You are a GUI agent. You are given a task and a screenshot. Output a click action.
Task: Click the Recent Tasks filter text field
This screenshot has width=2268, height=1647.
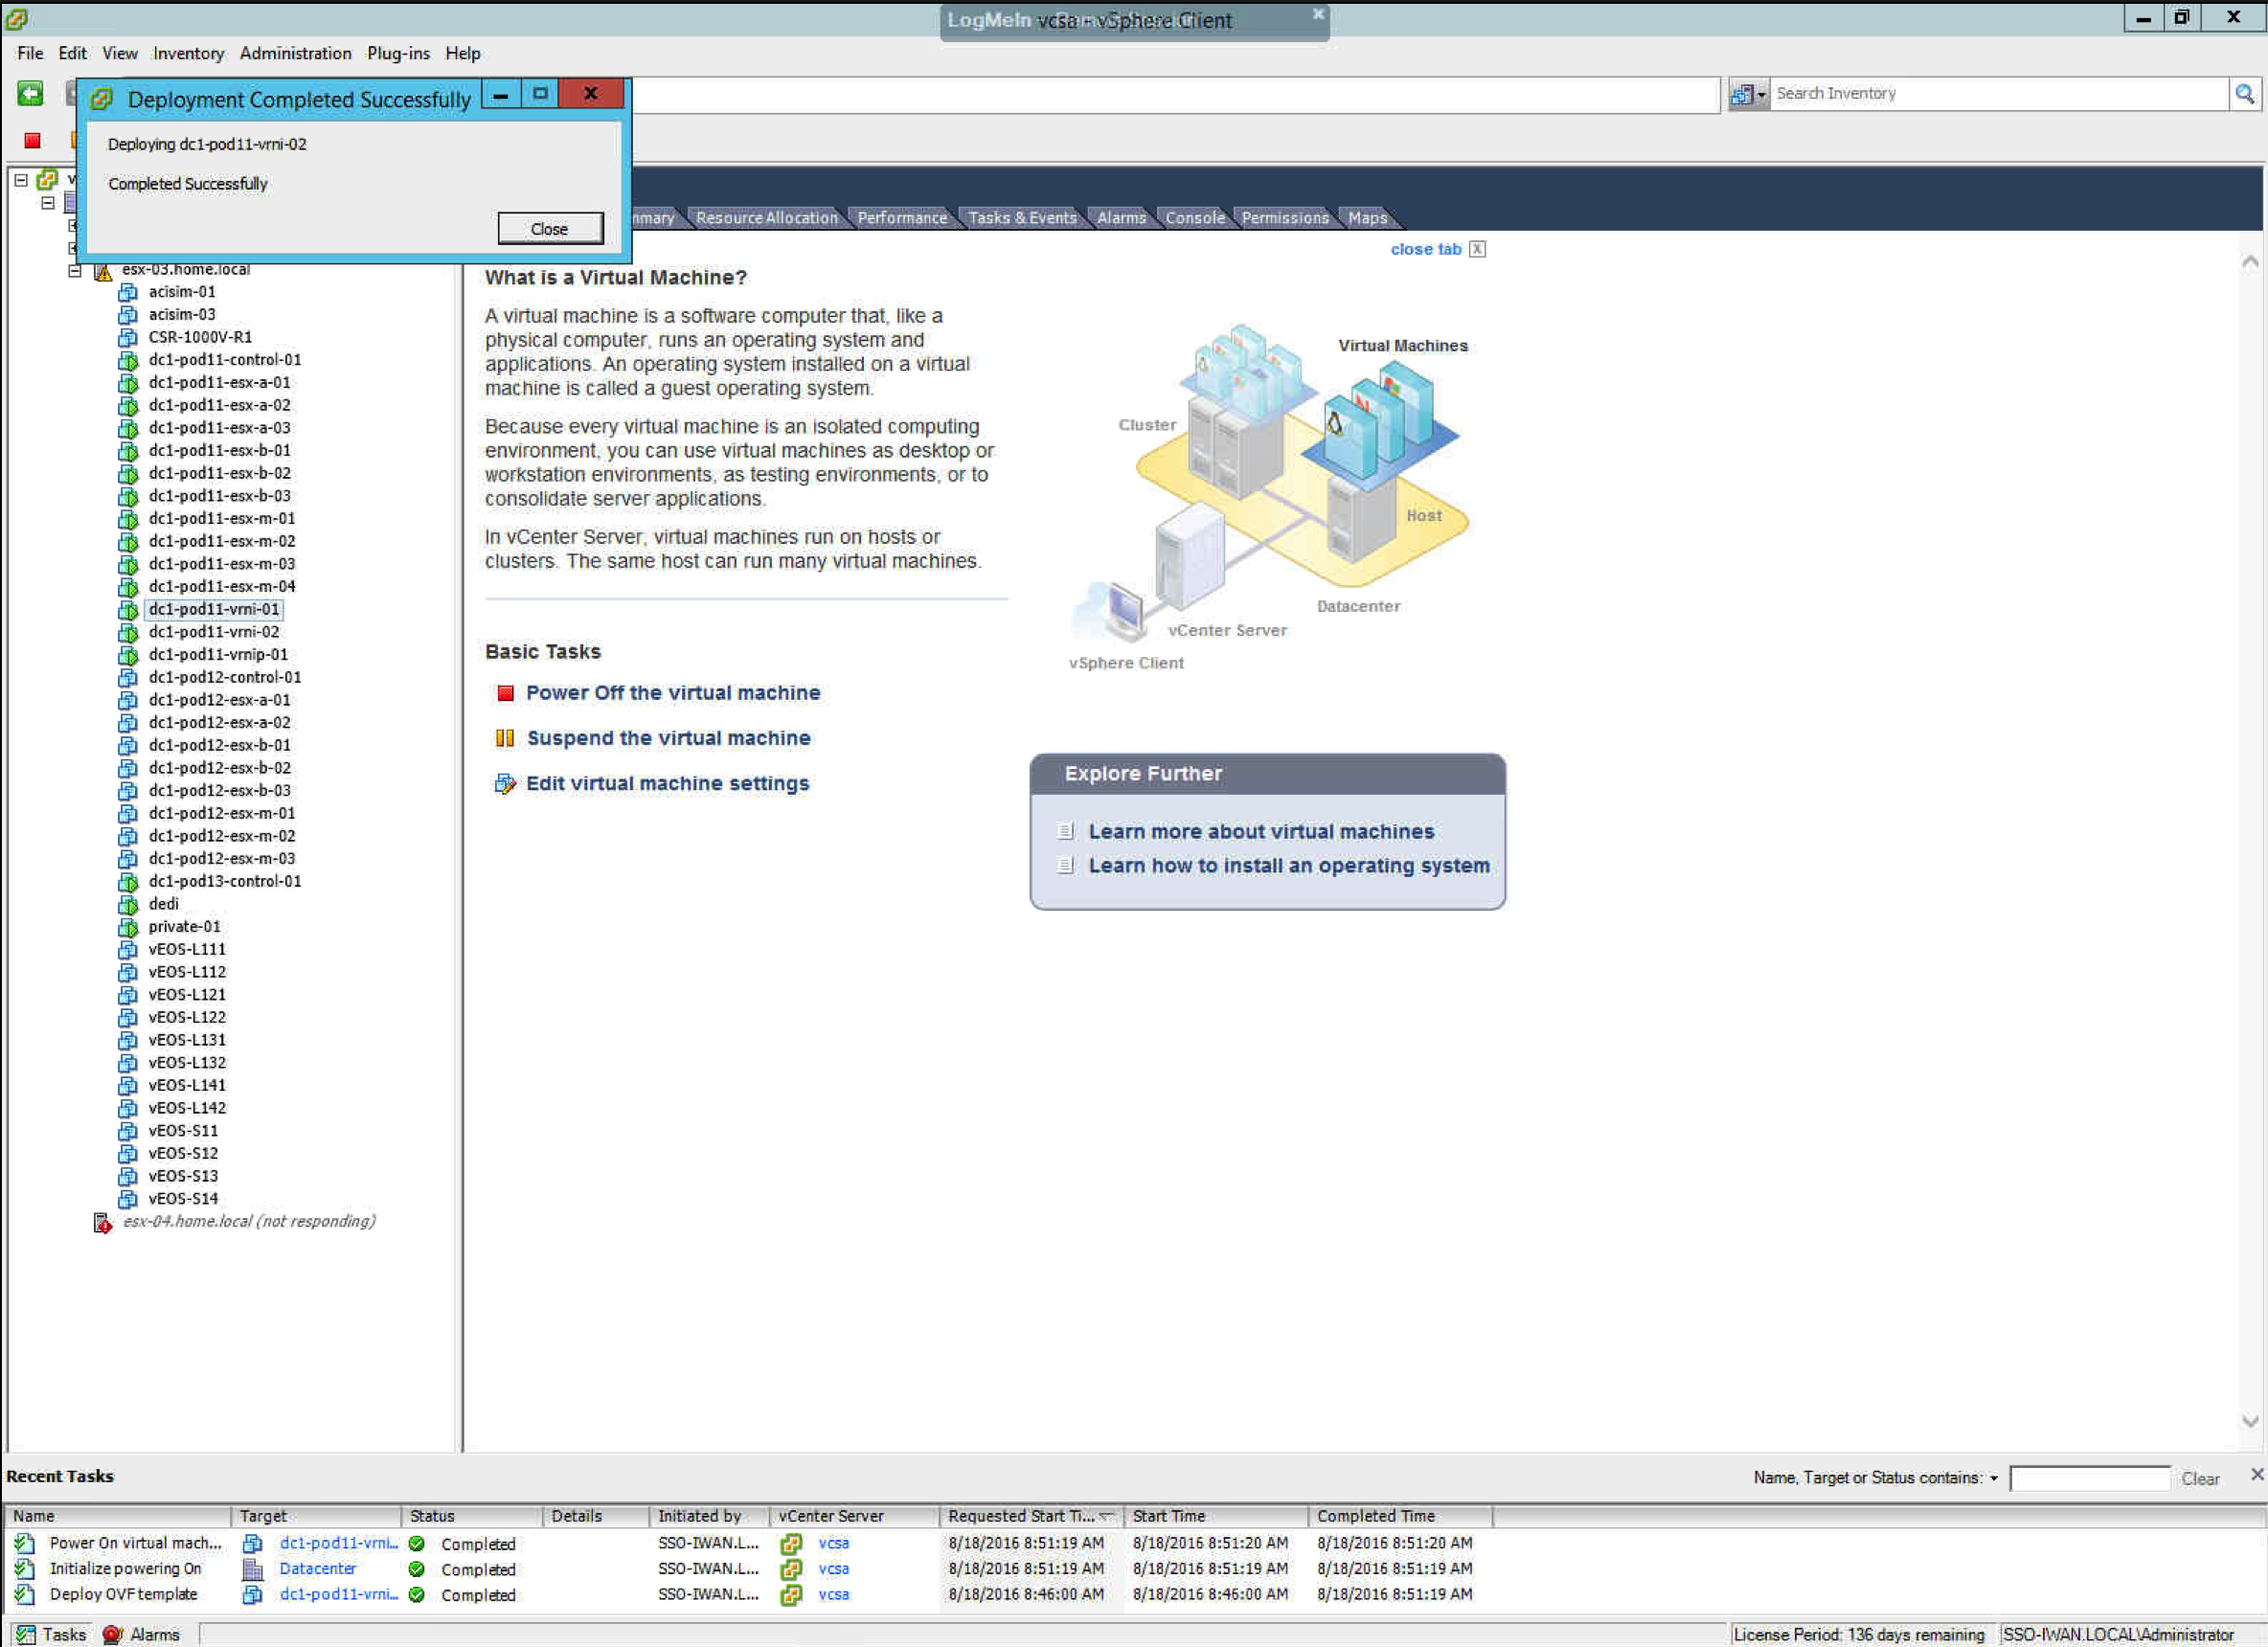[2088, 1478]
